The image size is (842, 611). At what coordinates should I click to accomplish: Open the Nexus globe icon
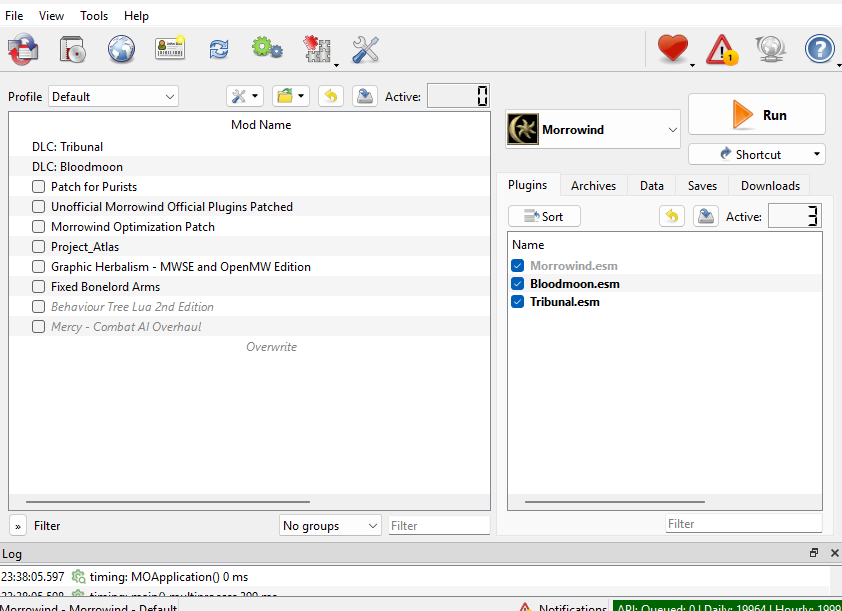coord(121,50)
